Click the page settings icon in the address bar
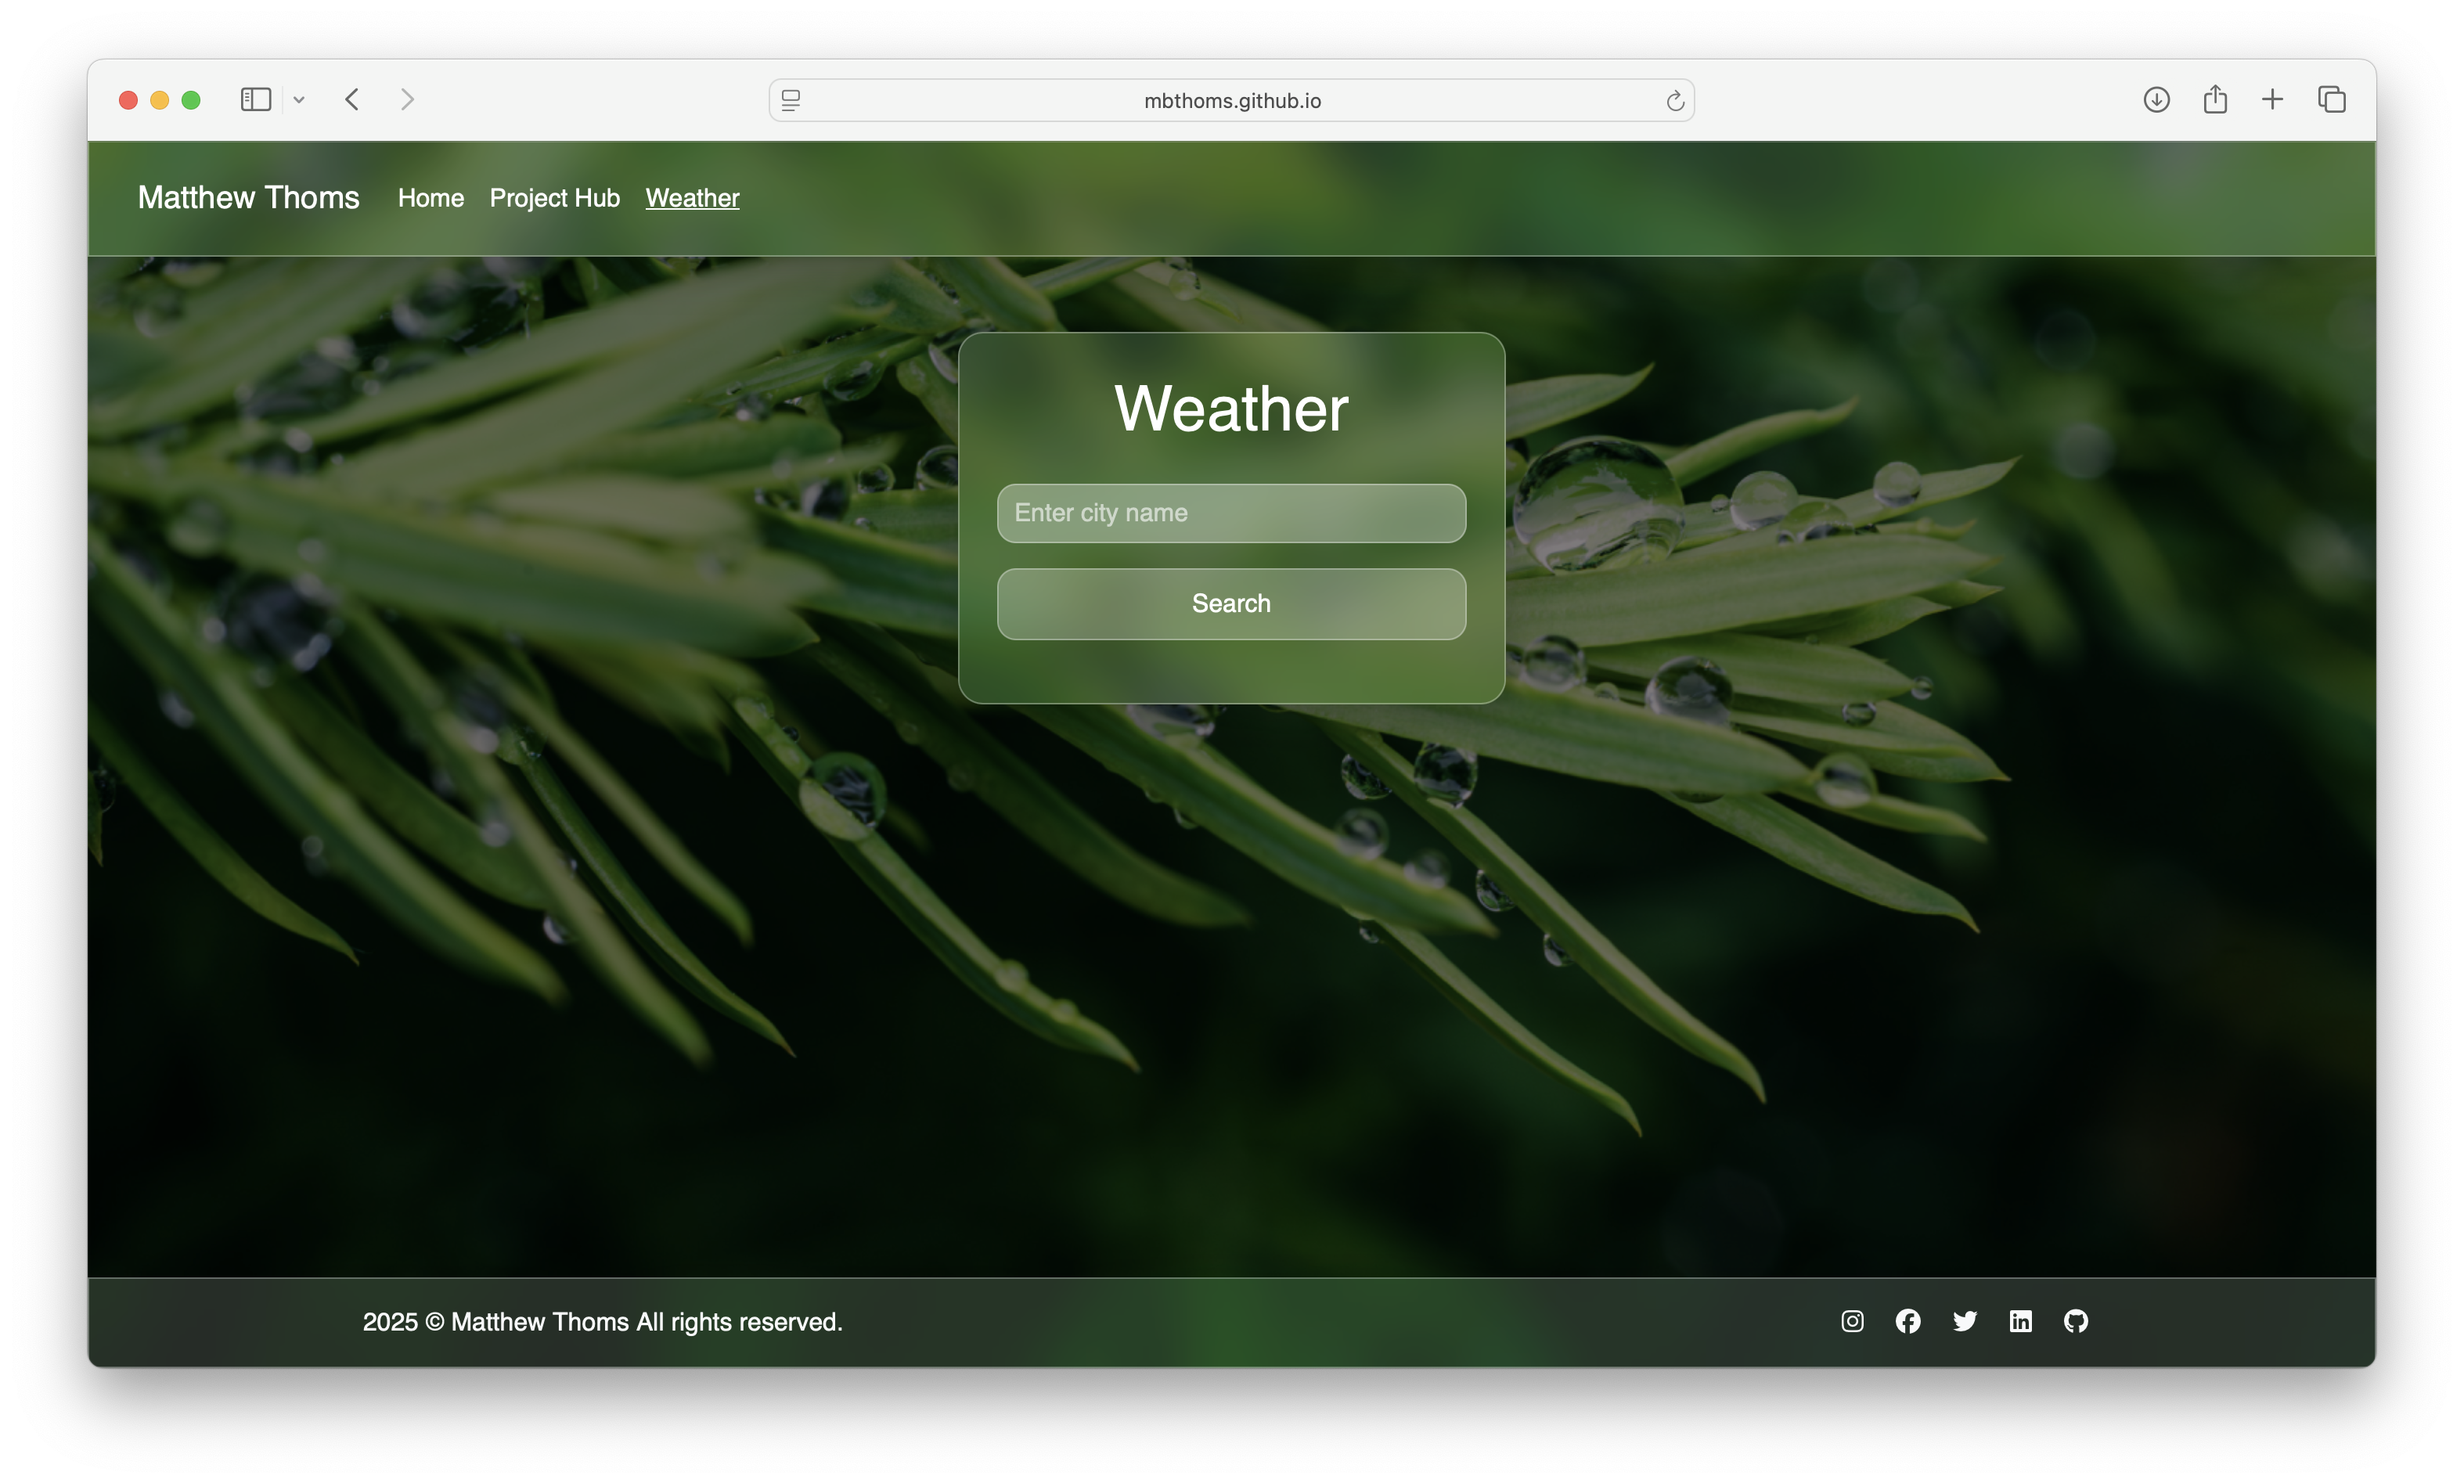Screen dimensions: 2464x1484 [790, 100]
